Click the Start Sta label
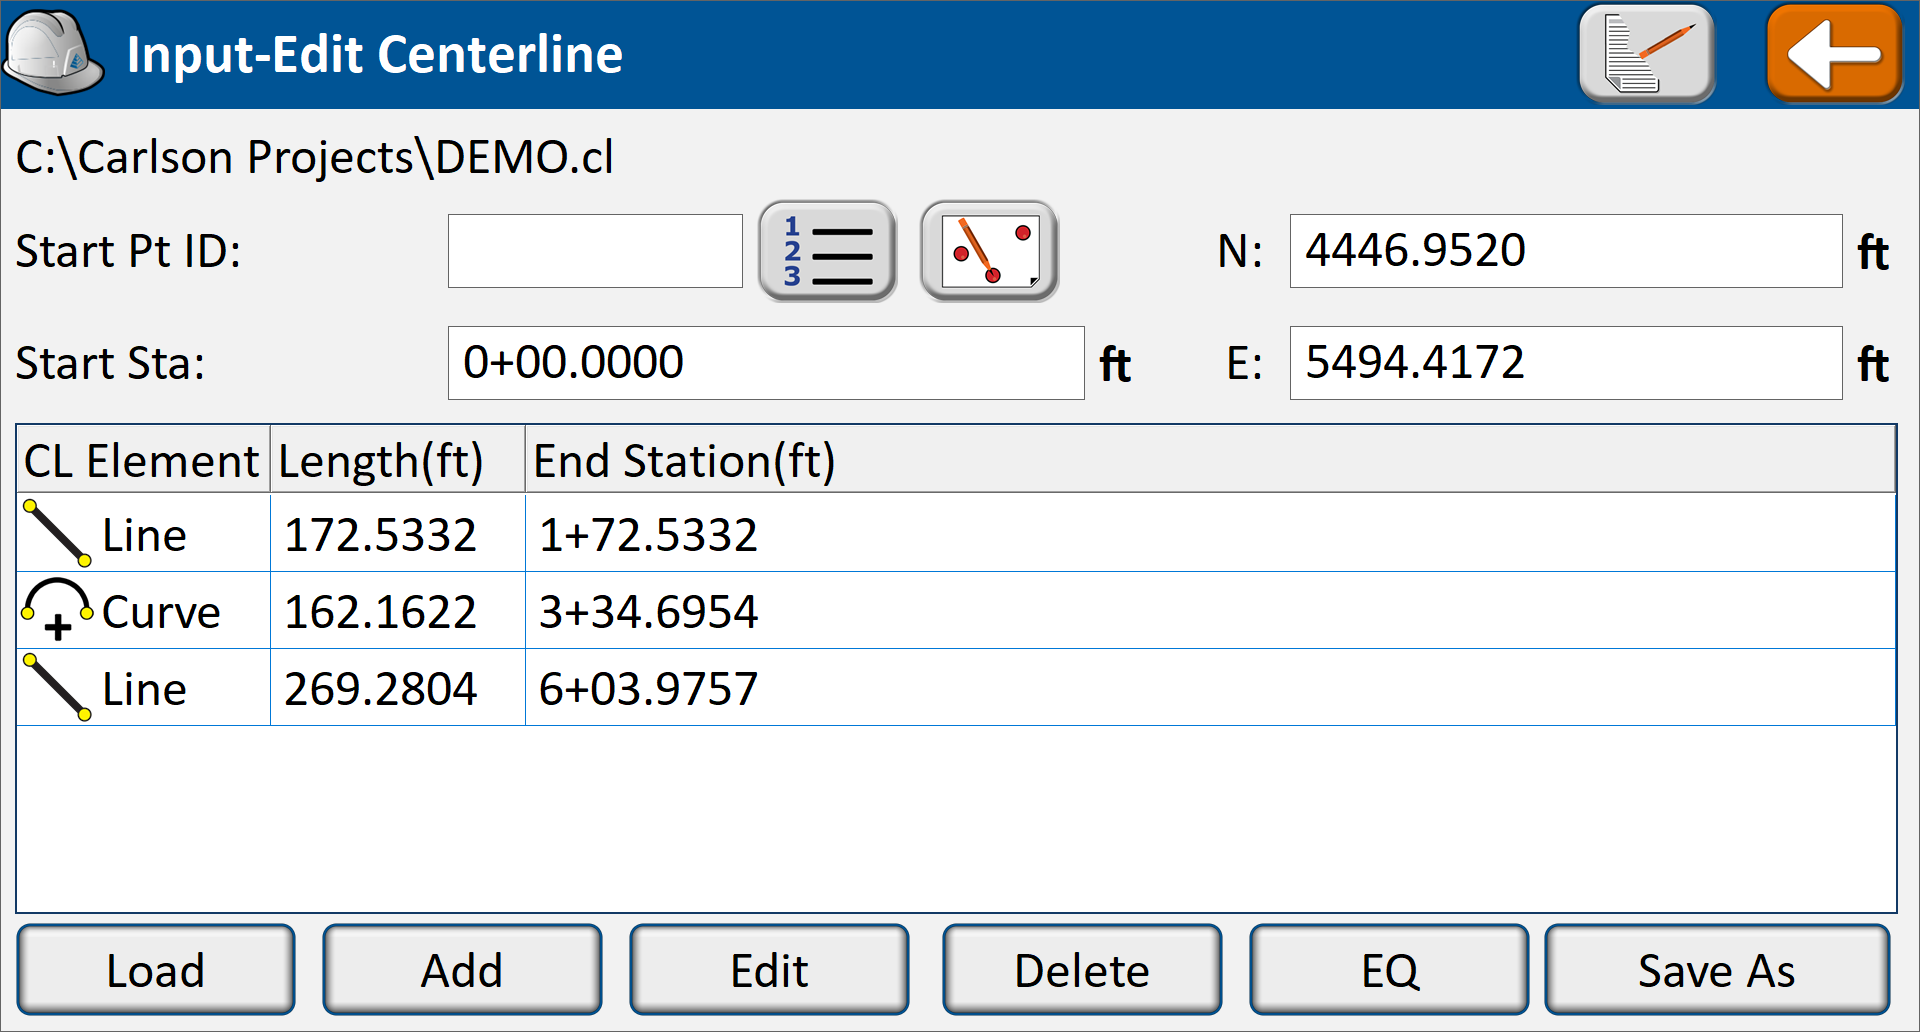Viewport: 1920px width, 1032px height. (x=110, y=363)
